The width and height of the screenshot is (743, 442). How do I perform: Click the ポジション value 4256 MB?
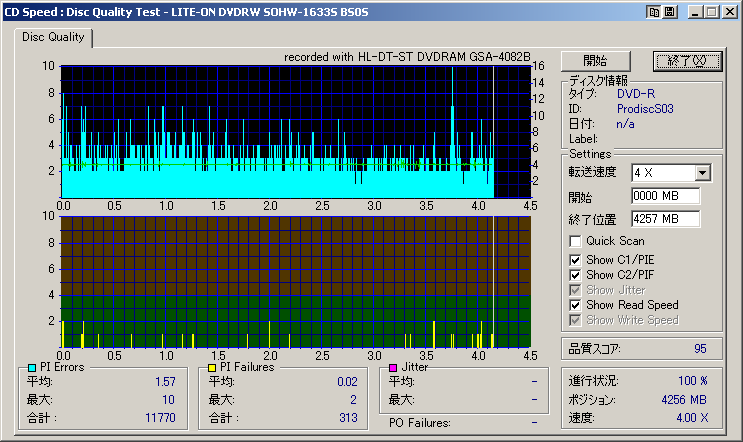684,400
